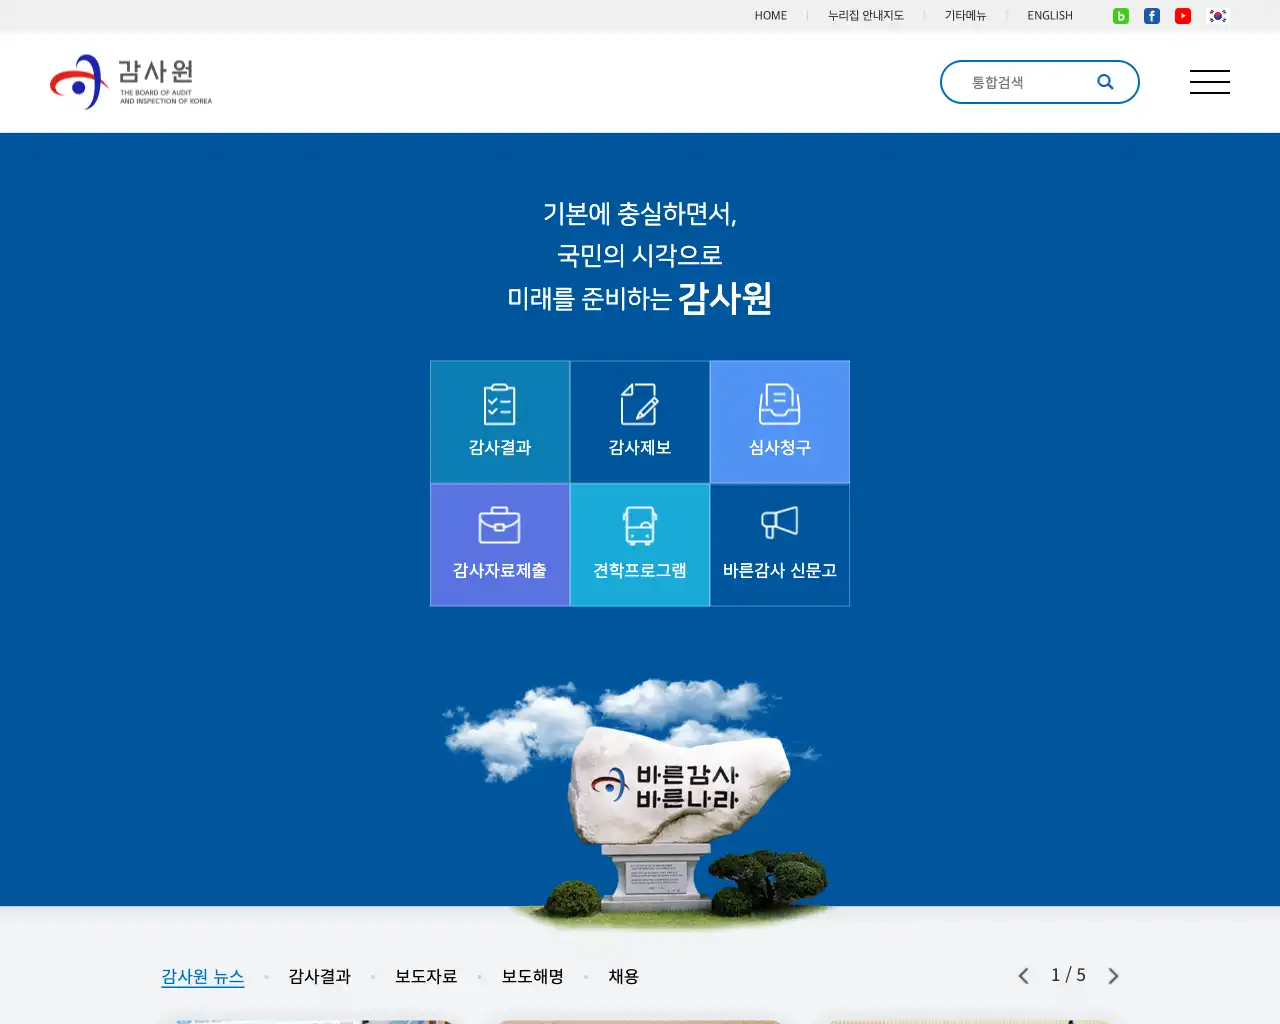Viewport: 1280px width, 1024px height.
Task: Open the 바른감사 신문고 megaphone tile
Action: (780, 545)
